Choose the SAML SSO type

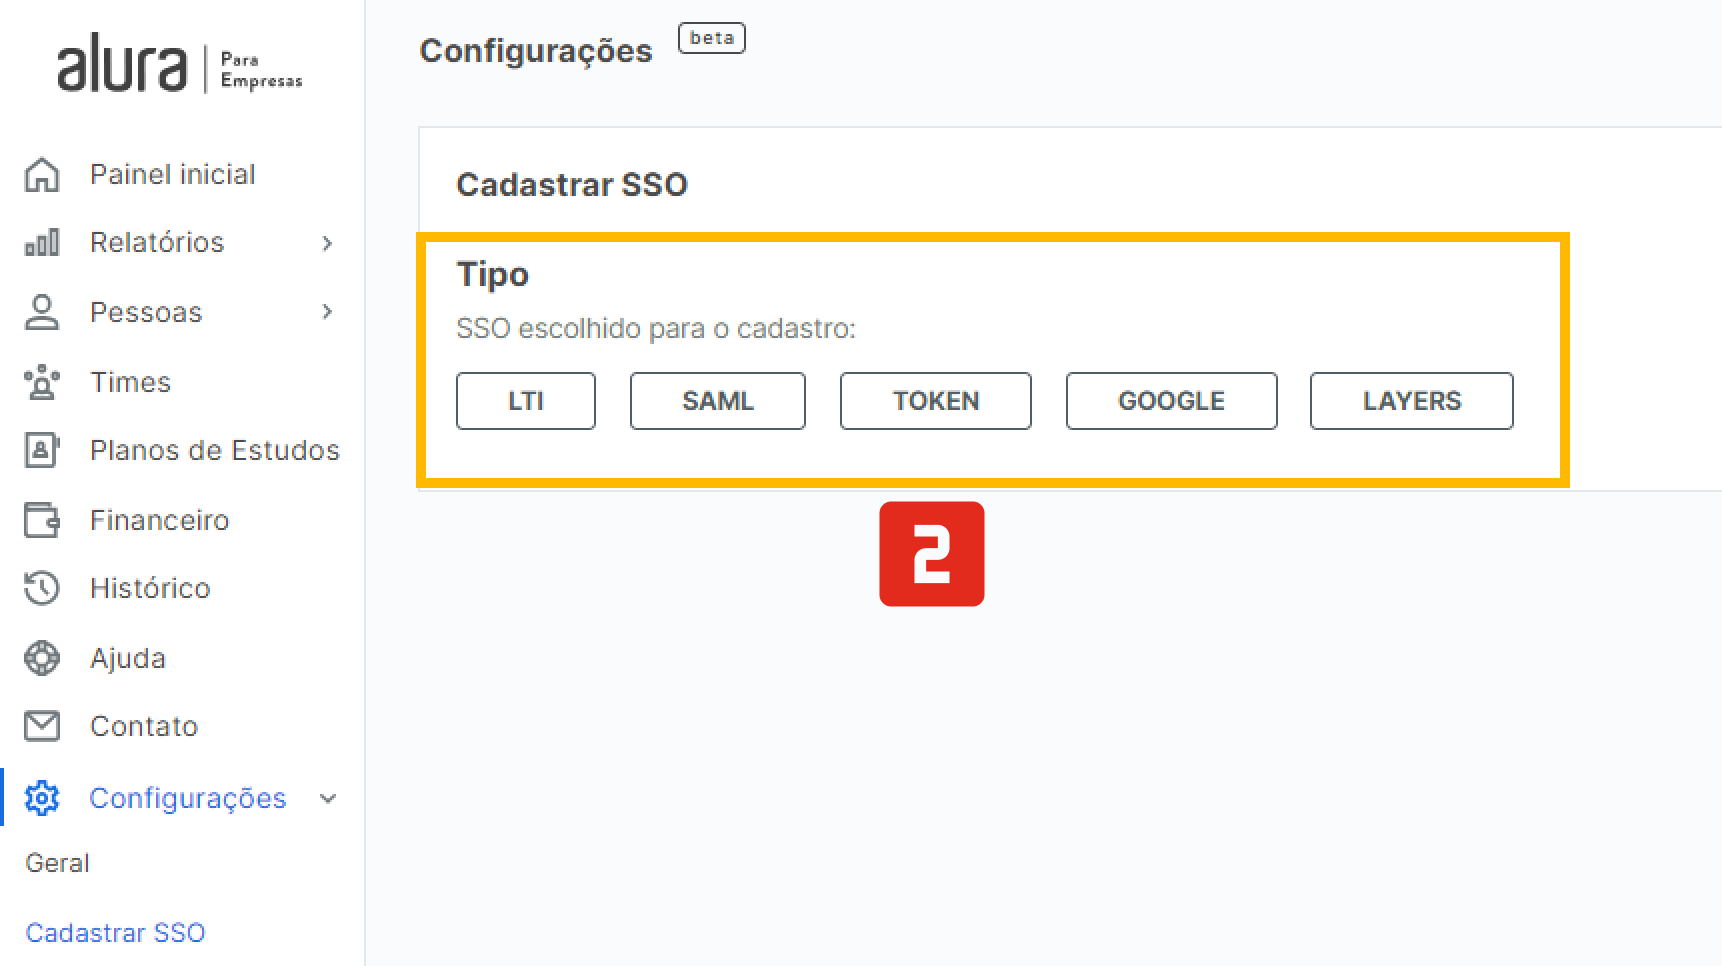pos(718,401)
